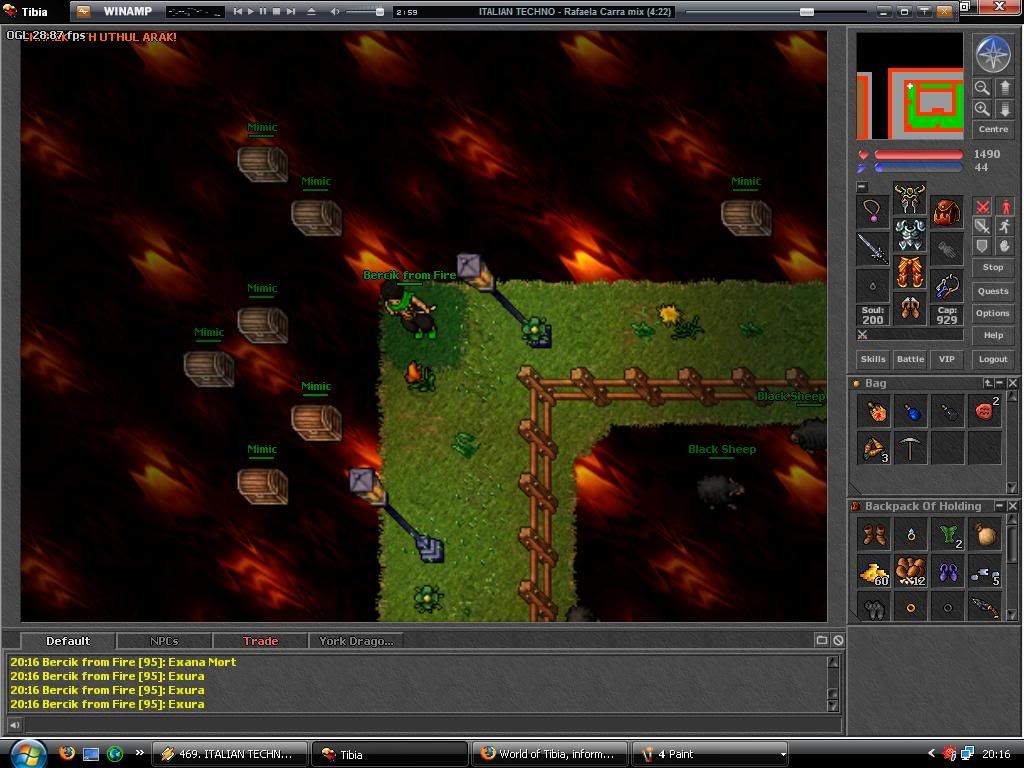Toggle chase opponent mode
Image resolution: width=1024 pixels, height=768 pixels.
(x=1004, y=227)
